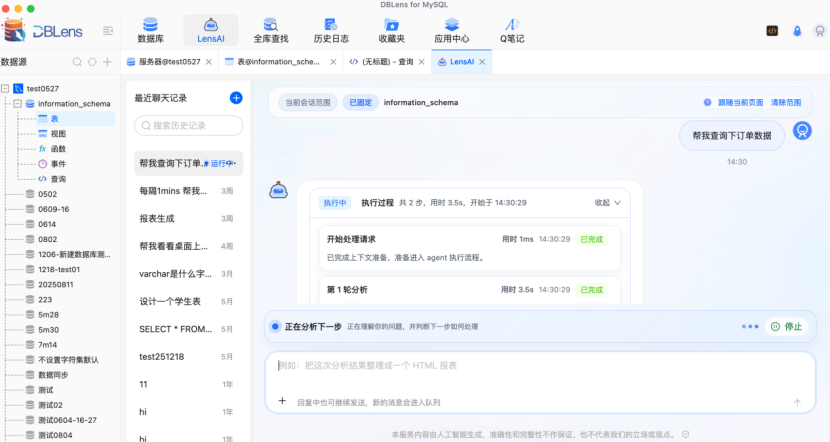
Task: Select the 函数 tree item
Action: (58, 149)
